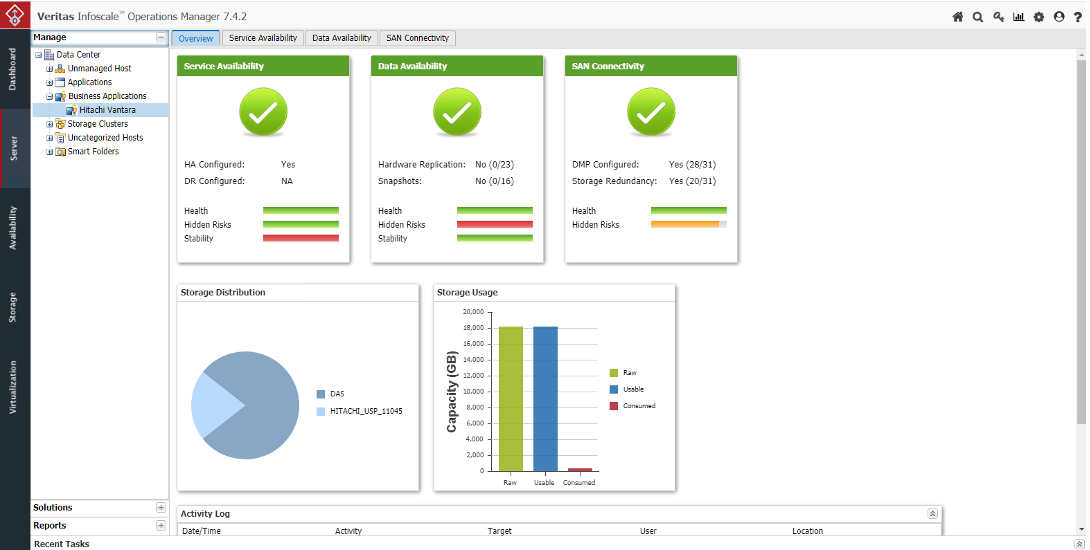Open the Storage side tab
This screenshot has width=1090, height=550.
[14, 307]
